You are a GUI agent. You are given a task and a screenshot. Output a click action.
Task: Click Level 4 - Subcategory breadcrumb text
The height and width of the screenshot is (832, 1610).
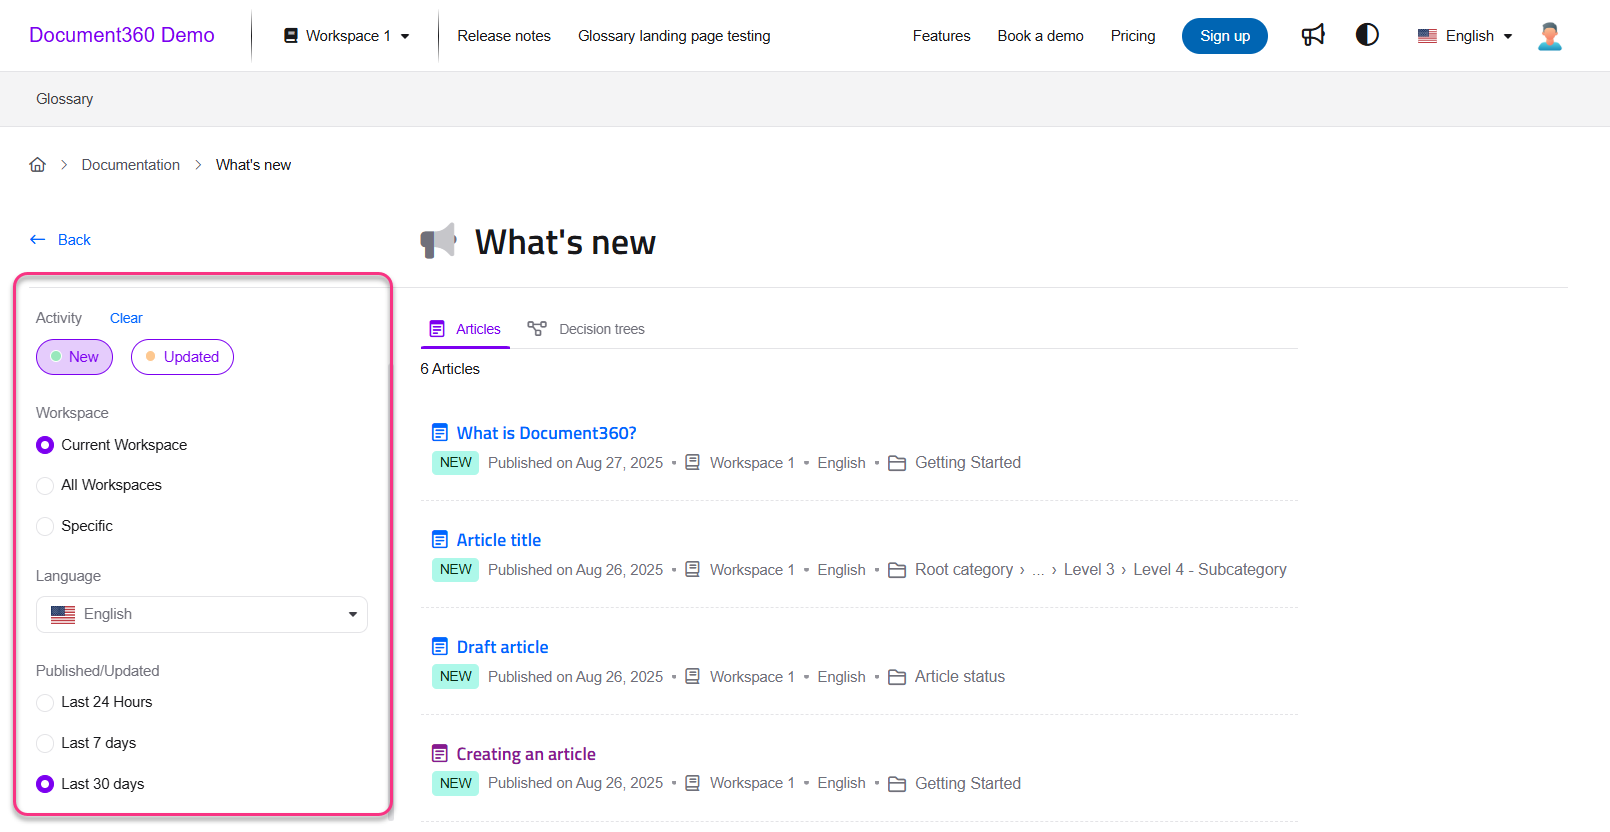(x=1210, y=570)
